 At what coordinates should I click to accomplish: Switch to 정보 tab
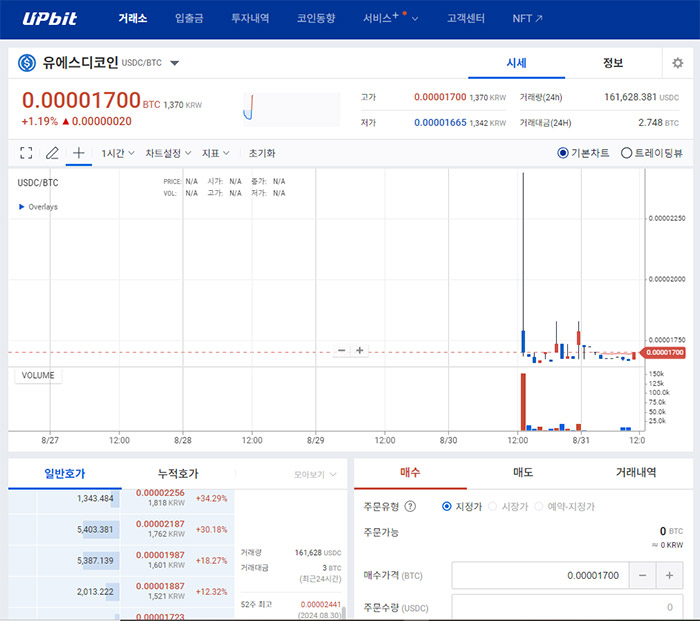pos(613,63)
